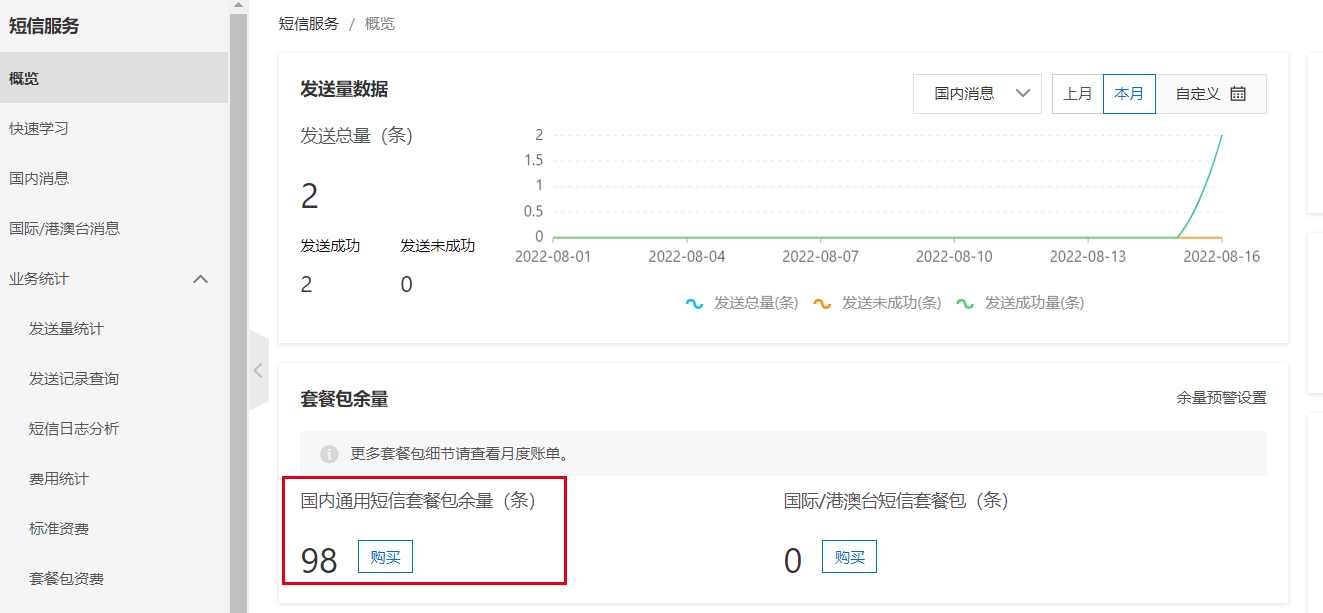The height and width of the screenshot is (613, 1323).
Task: Collapse the sidebar using the chevron arrow
Action: click(258, 370)
